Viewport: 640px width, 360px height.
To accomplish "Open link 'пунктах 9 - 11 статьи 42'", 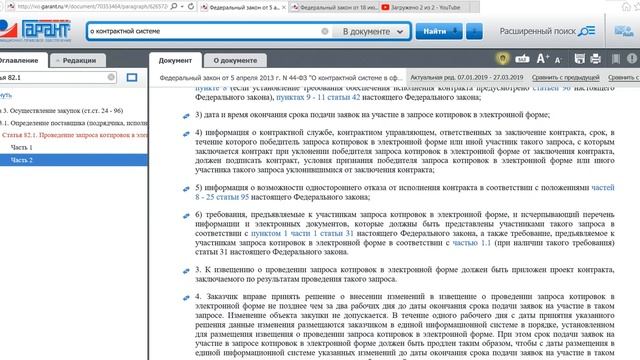I will tap(318, 97).
